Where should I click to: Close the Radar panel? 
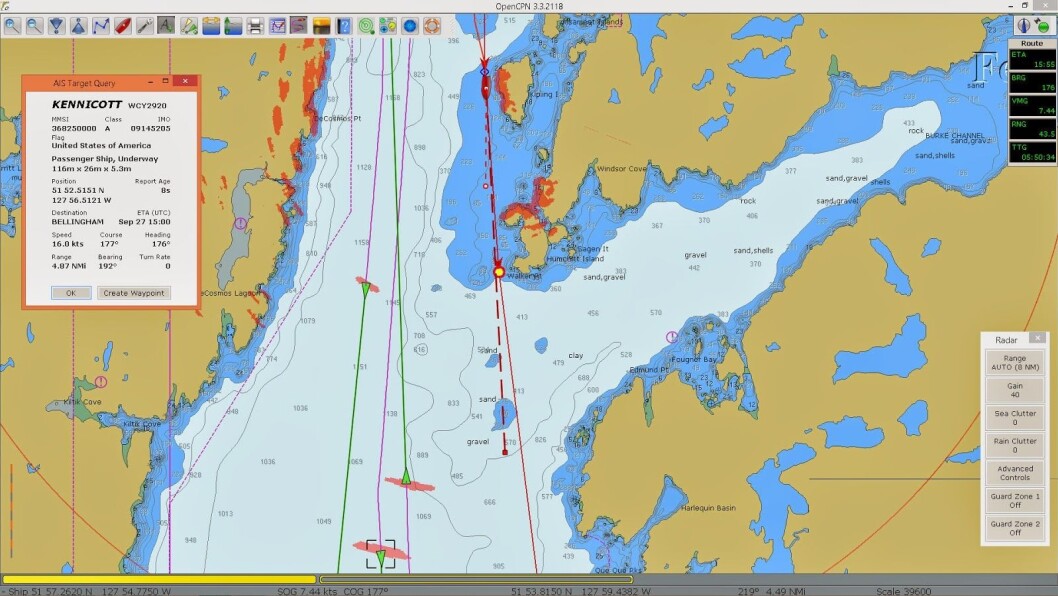(x=1038, y=337)
